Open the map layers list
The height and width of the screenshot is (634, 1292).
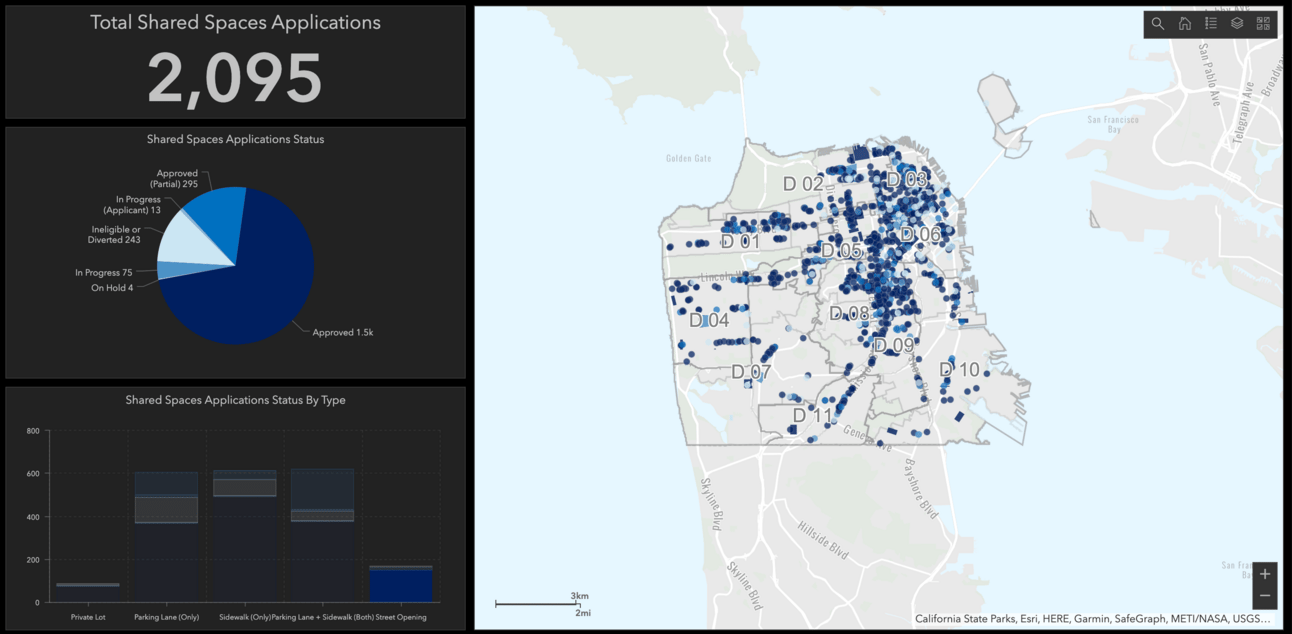[x=1237, y=24]
